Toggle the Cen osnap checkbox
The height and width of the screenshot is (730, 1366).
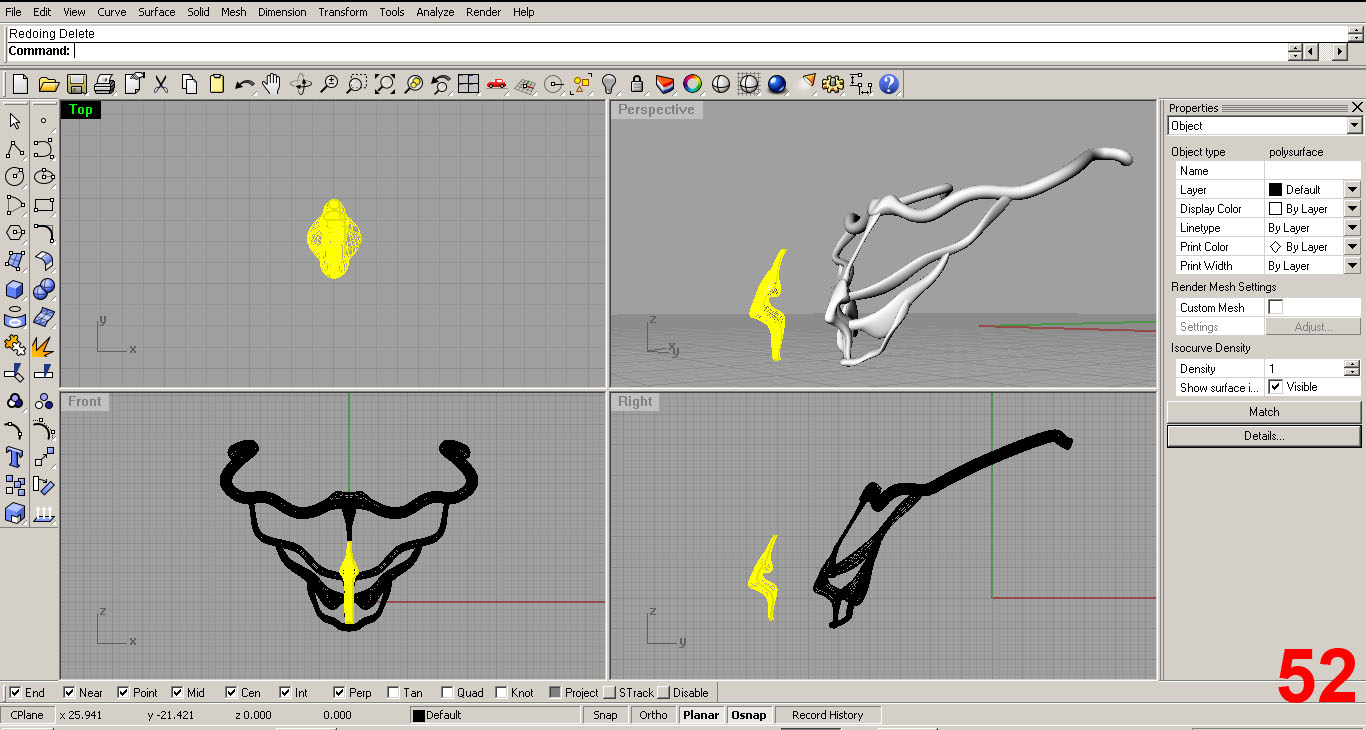point(232,692)
